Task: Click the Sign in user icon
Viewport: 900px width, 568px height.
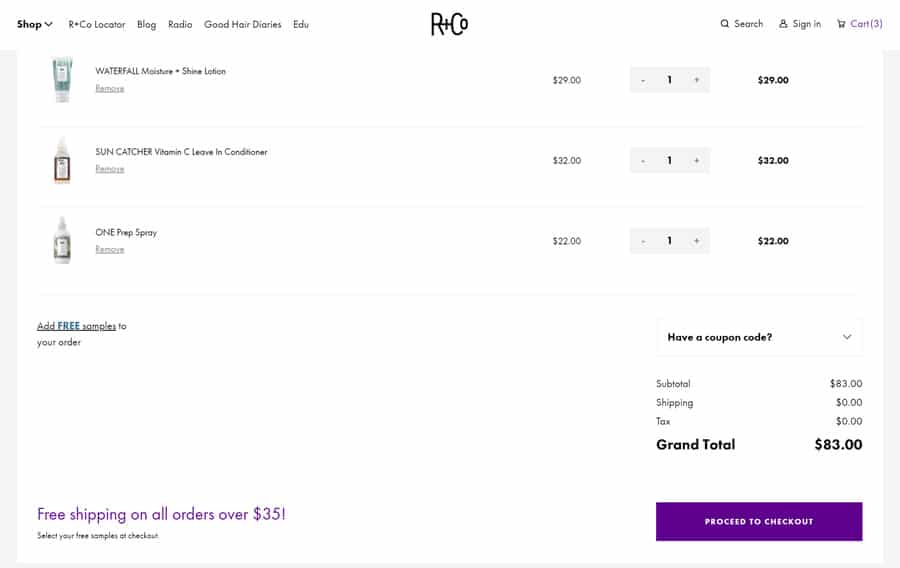Action: [783, 24]
